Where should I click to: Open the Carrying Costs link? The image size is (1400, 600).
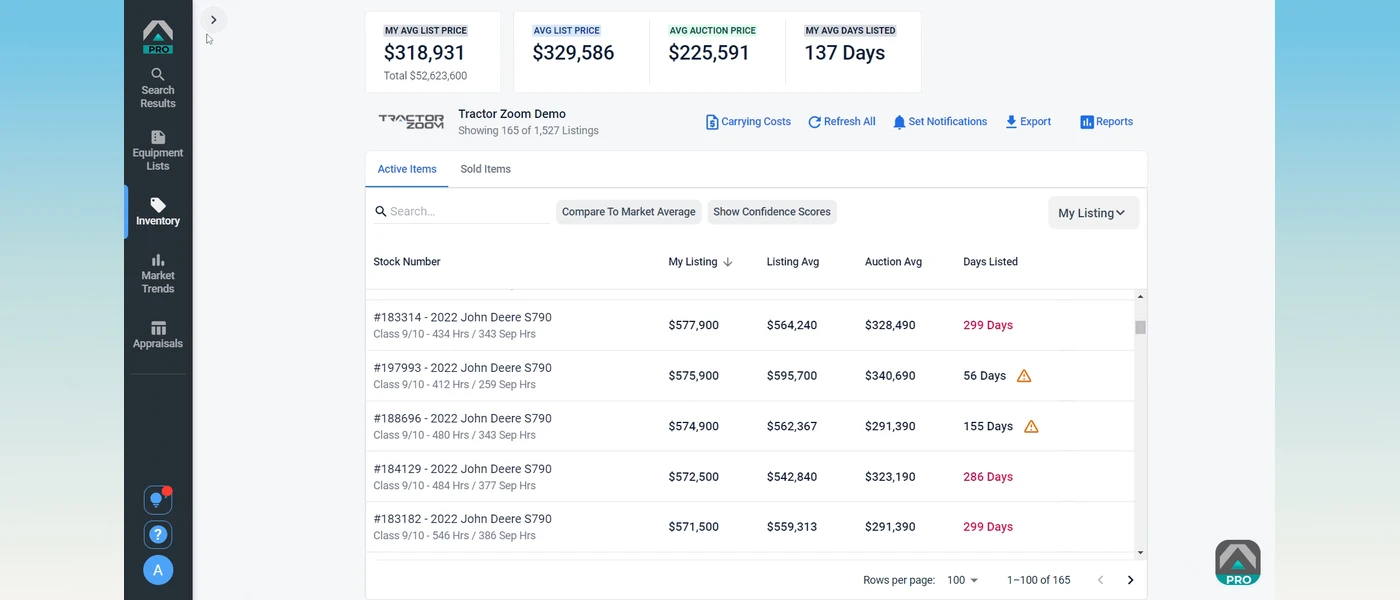tap(748, 122)
